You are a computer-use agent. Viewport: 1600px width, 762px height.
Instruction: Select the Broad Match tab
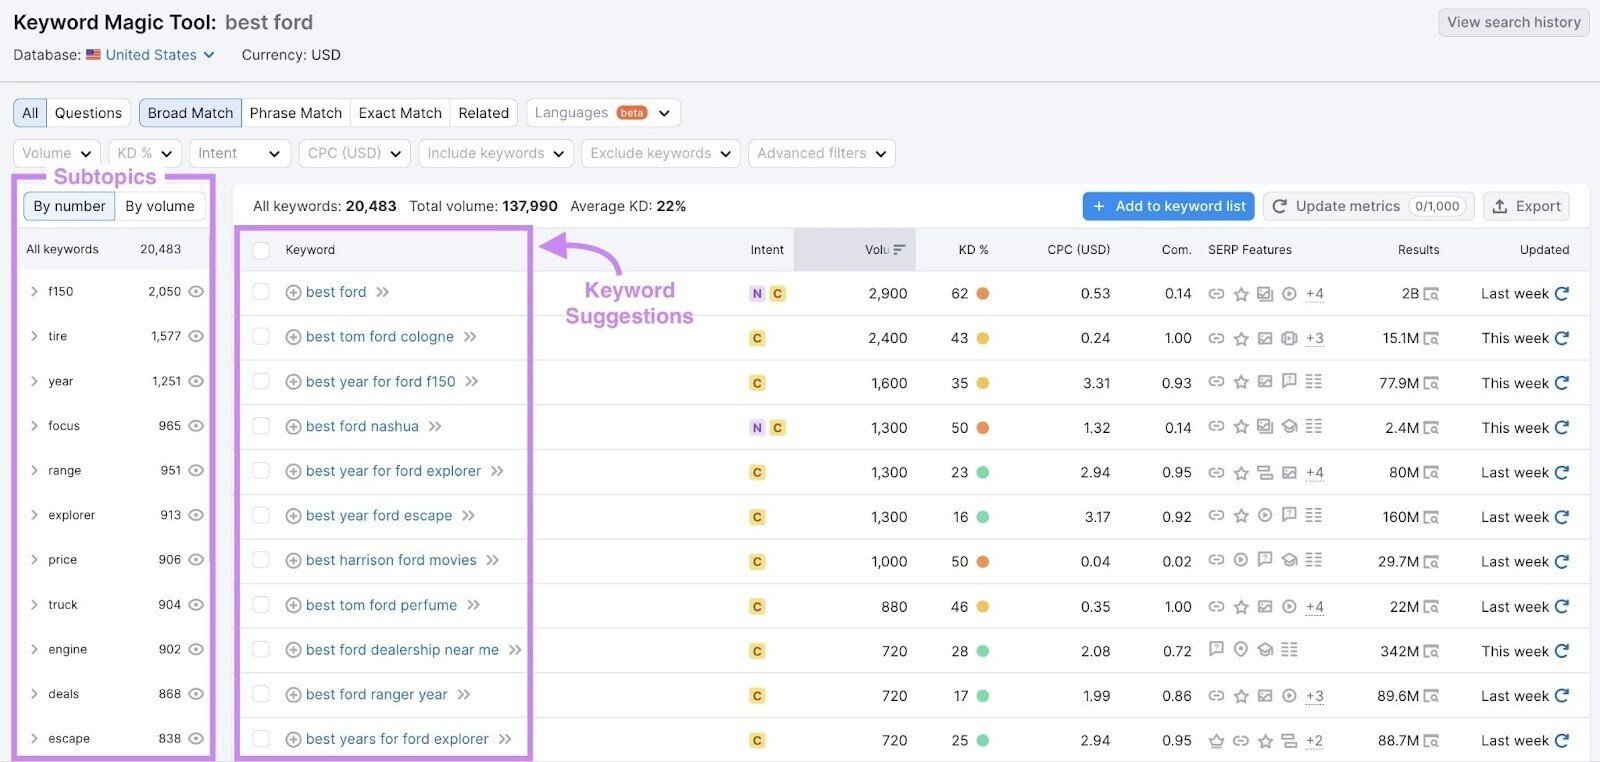point(190,113)
